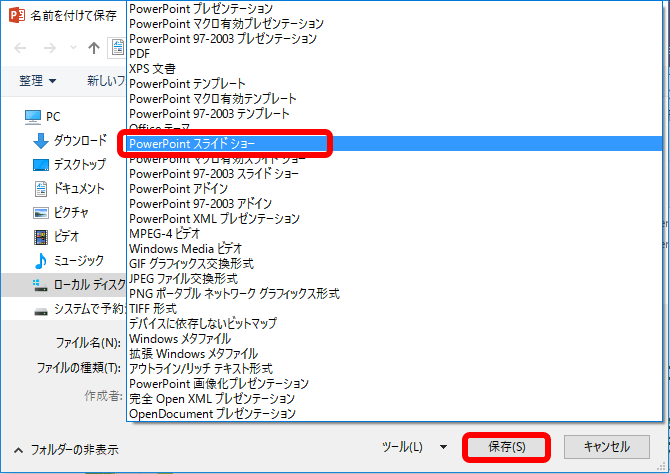Choose 完全 Open XML プレゼンテーション format
670x474 pixels.
point(394,398)
